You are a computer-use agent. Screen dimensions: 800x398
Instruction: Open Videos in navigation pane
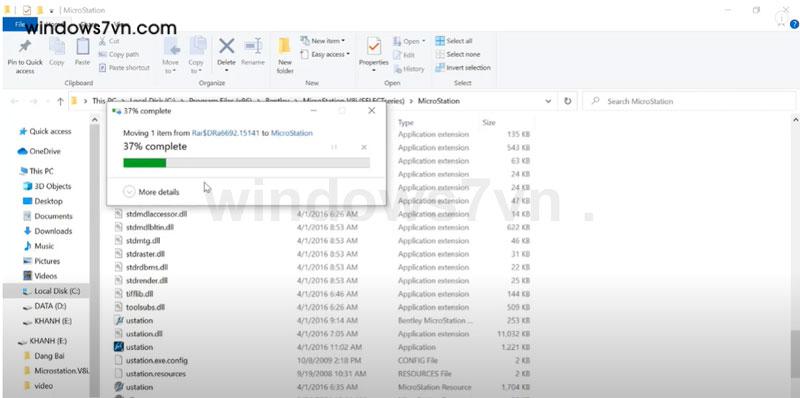tap(40, 276)
